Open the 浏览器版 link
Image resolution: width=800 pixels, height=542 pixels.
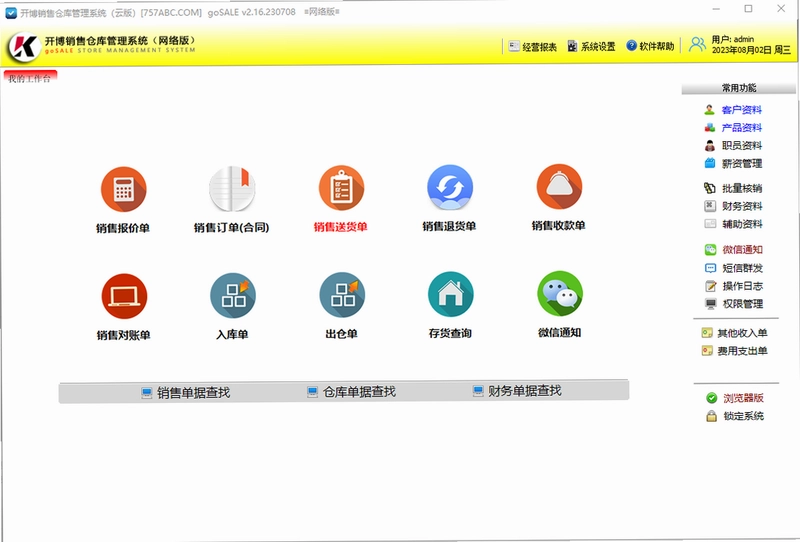(x=743, y=398)
